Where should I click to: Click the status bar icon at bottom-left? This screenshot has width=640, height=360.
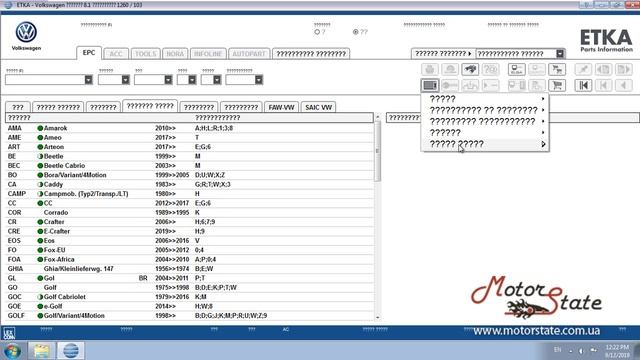pos(9,333)
